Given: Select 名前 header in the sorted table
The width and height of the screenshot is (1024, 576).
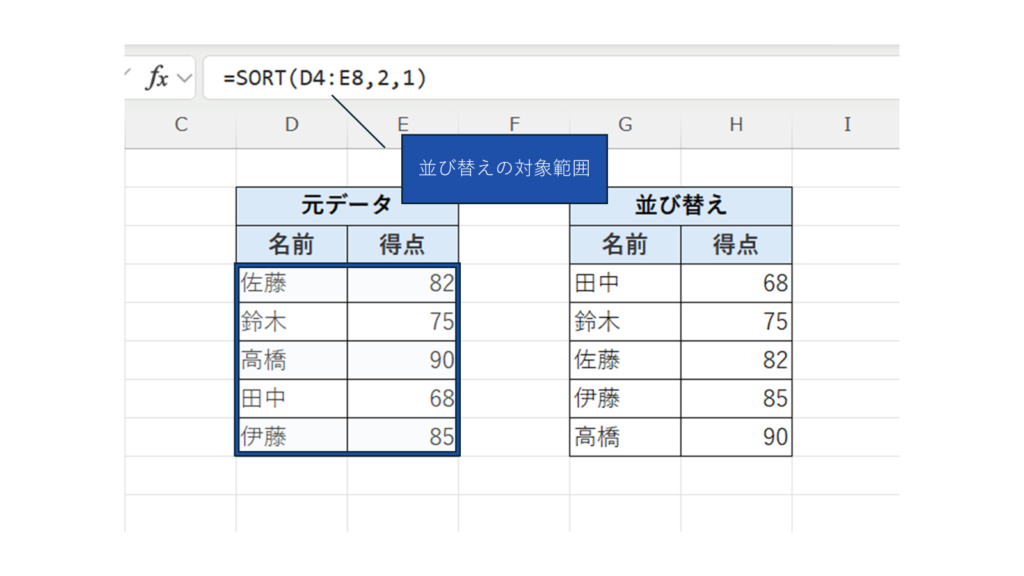Looking at the screenshot, I should [x=625, y=245].
